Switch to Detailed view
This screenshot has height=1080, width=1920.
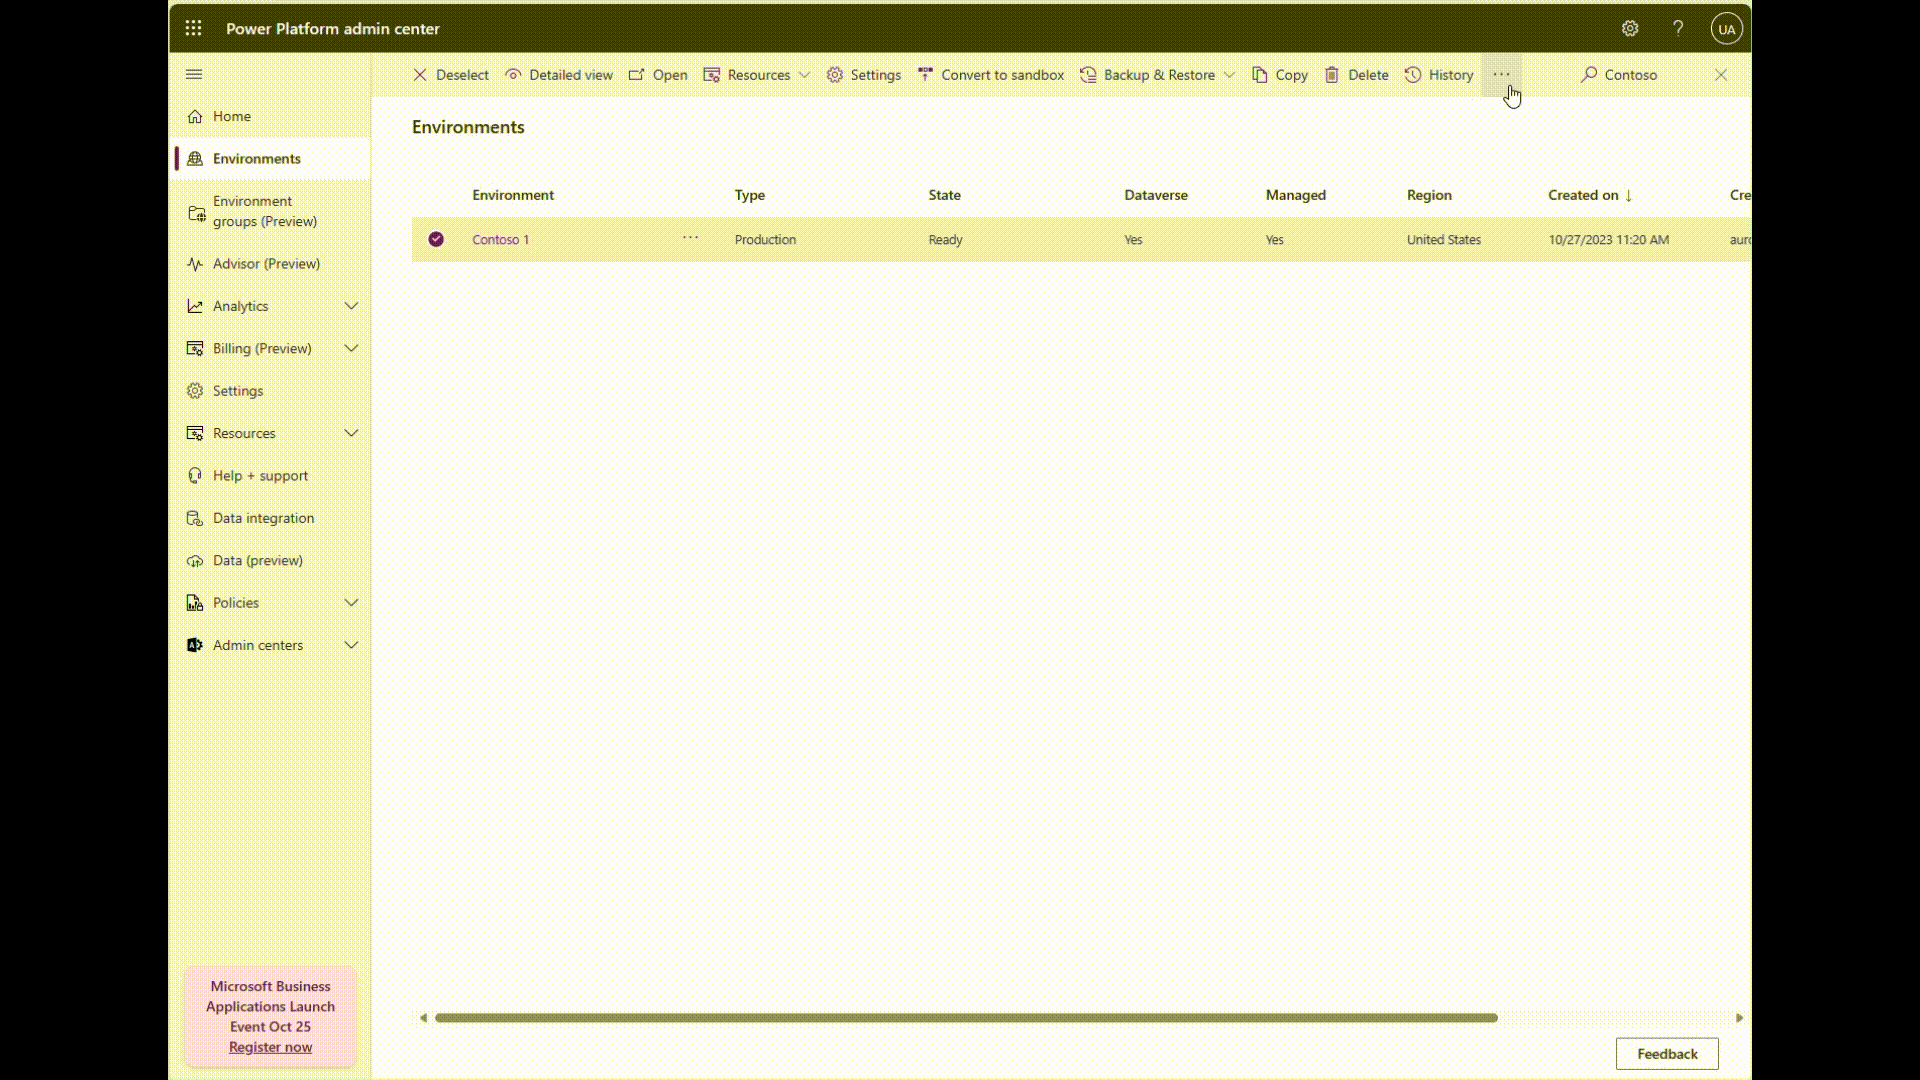pyautogui.click(x=559, y=75)
